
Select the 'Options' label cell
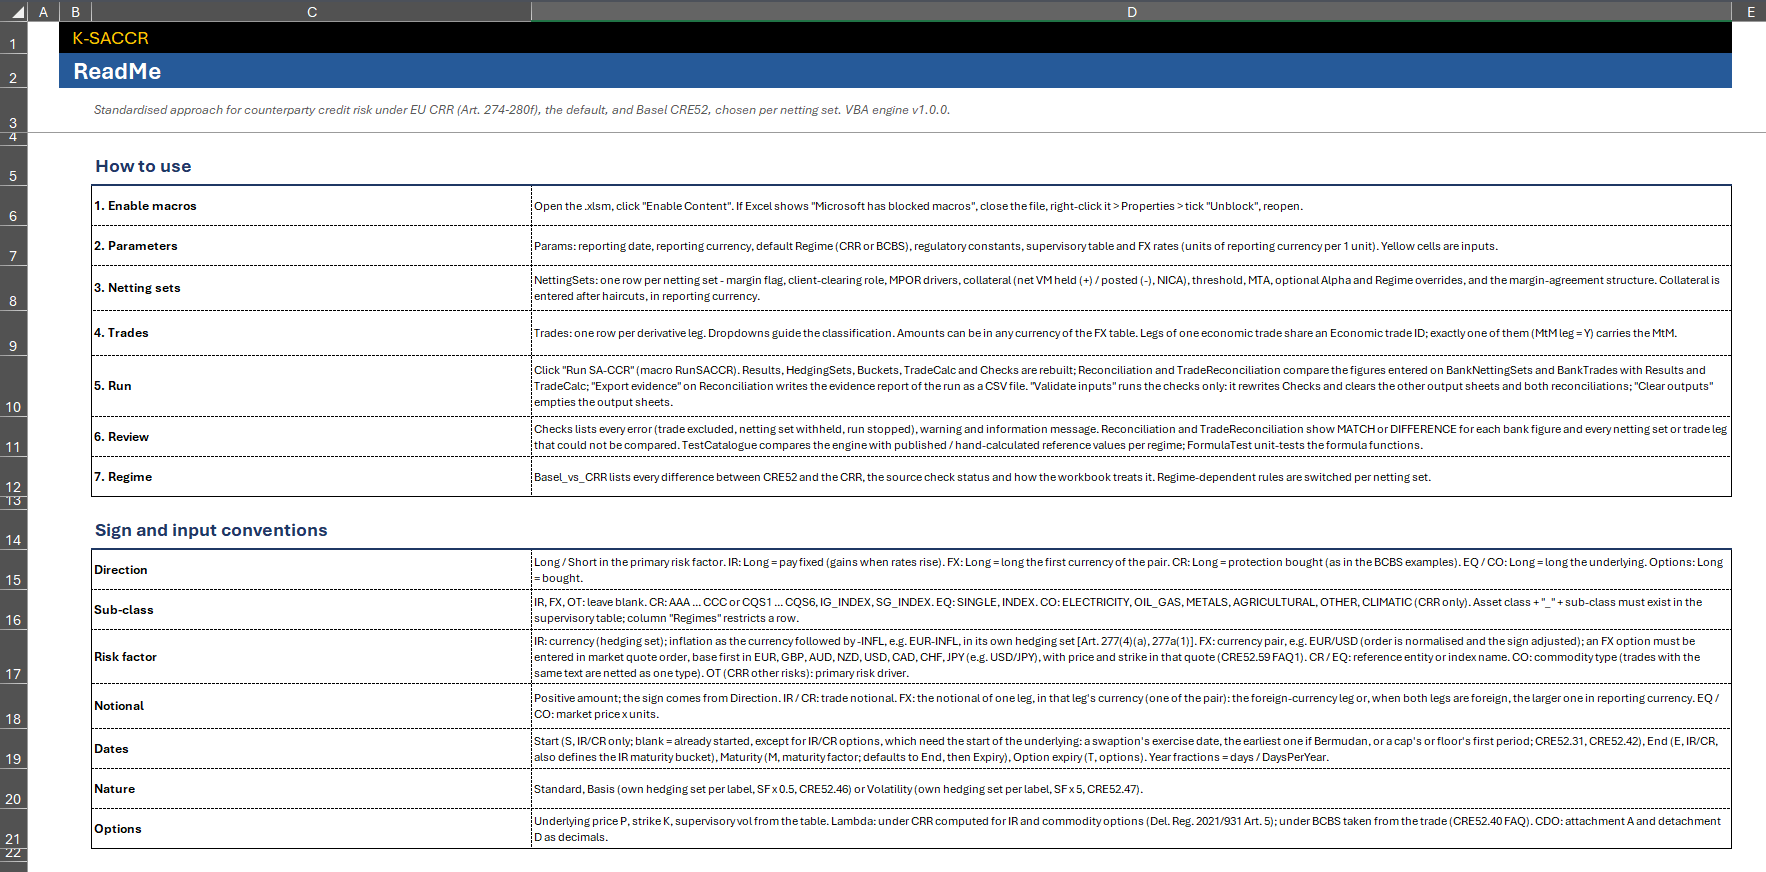312,829
